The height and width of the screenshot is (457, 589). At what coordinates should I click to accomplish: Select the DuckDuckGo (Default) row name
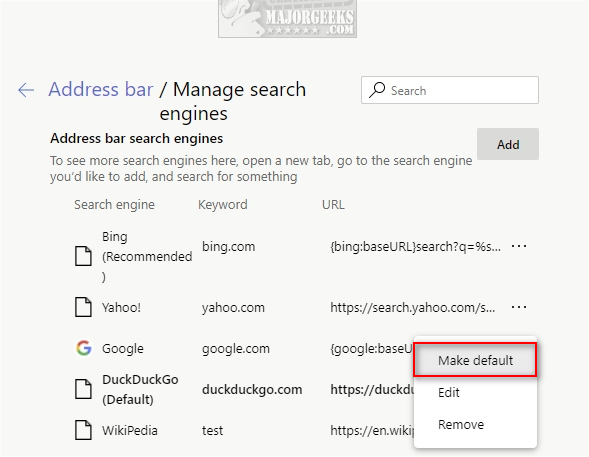[140, 389]
